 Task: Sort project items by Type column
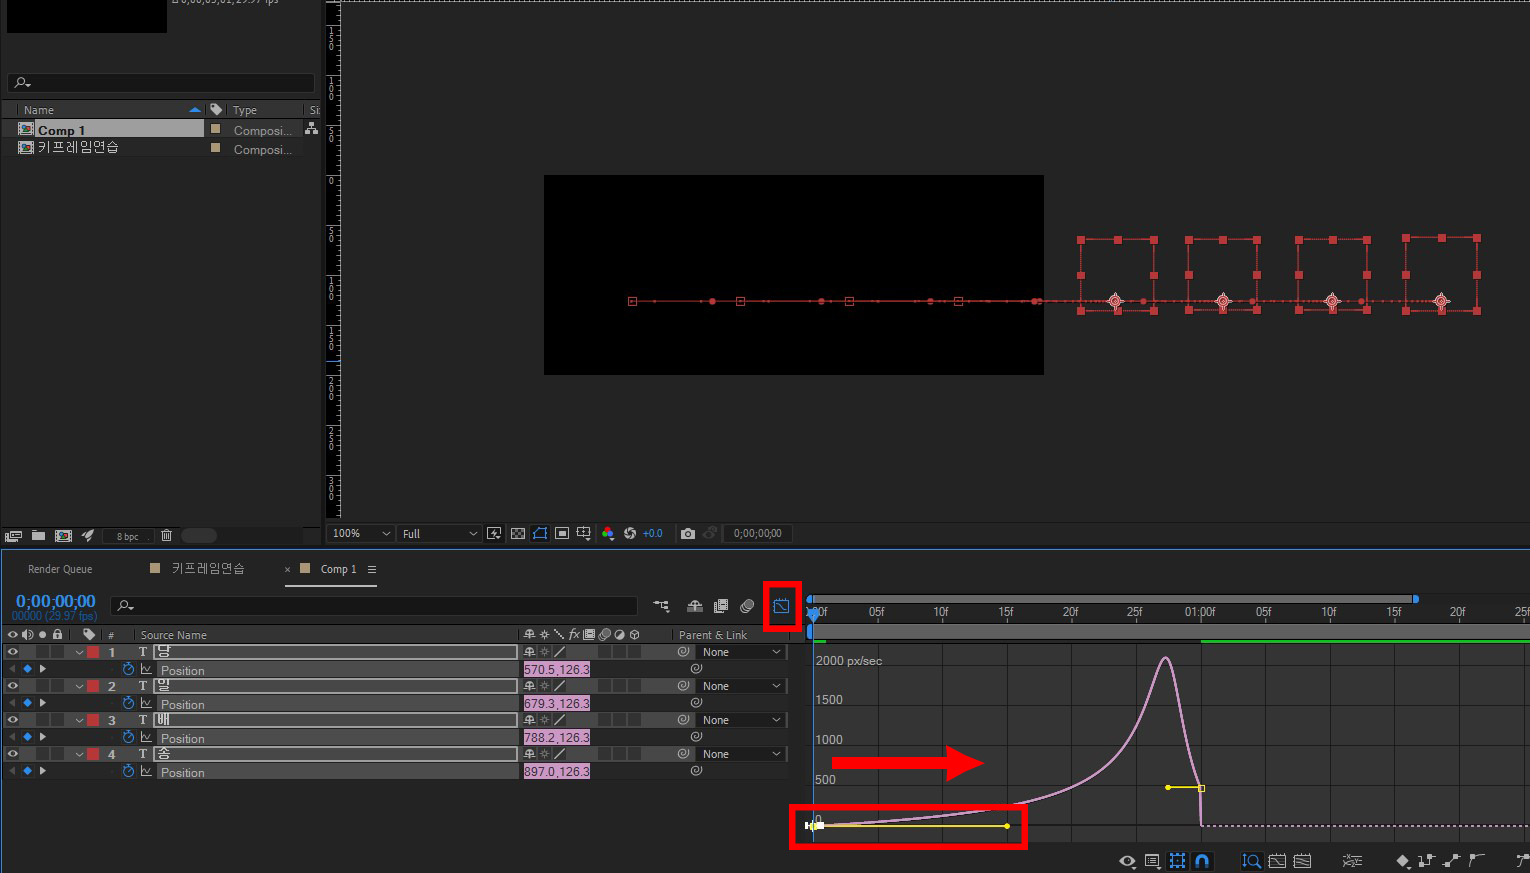click(245, 110)
